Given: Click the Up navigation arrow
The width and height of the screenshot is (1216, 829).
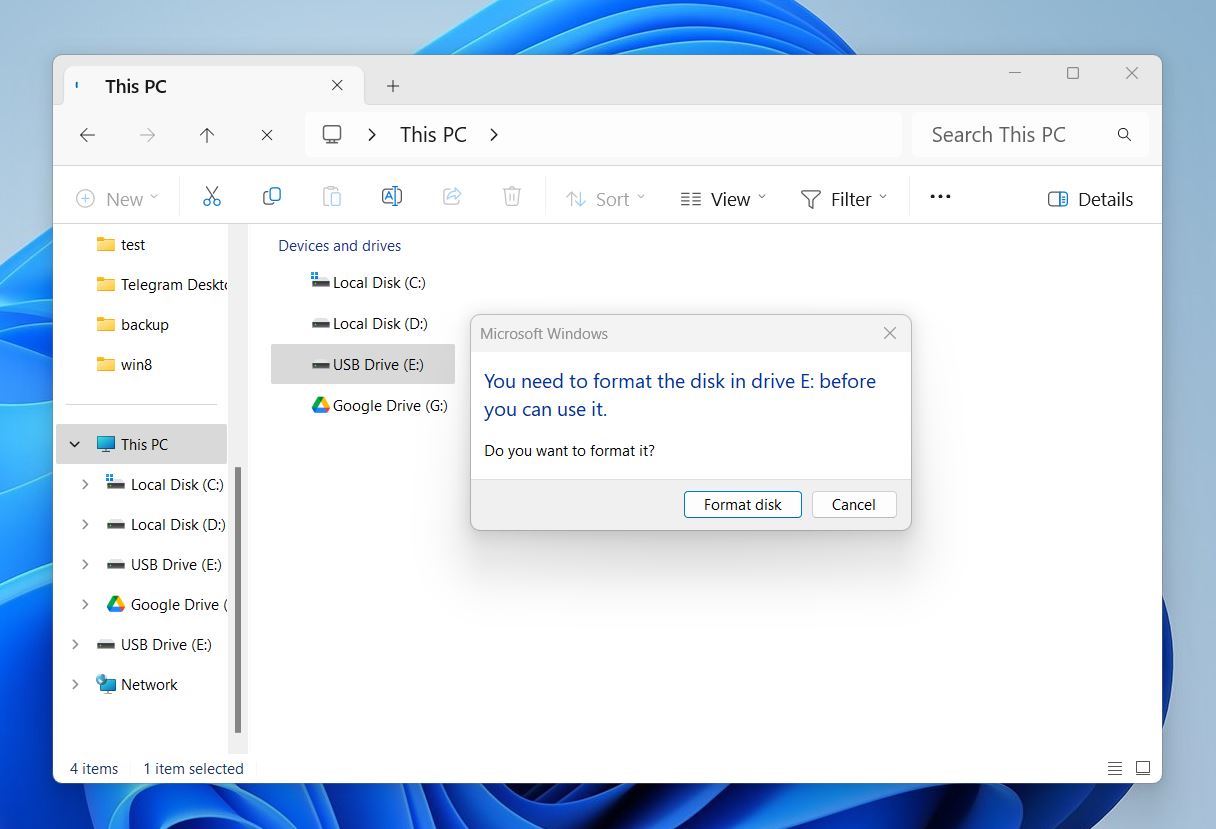Looking at the screenshot, I should click(207, 134).
